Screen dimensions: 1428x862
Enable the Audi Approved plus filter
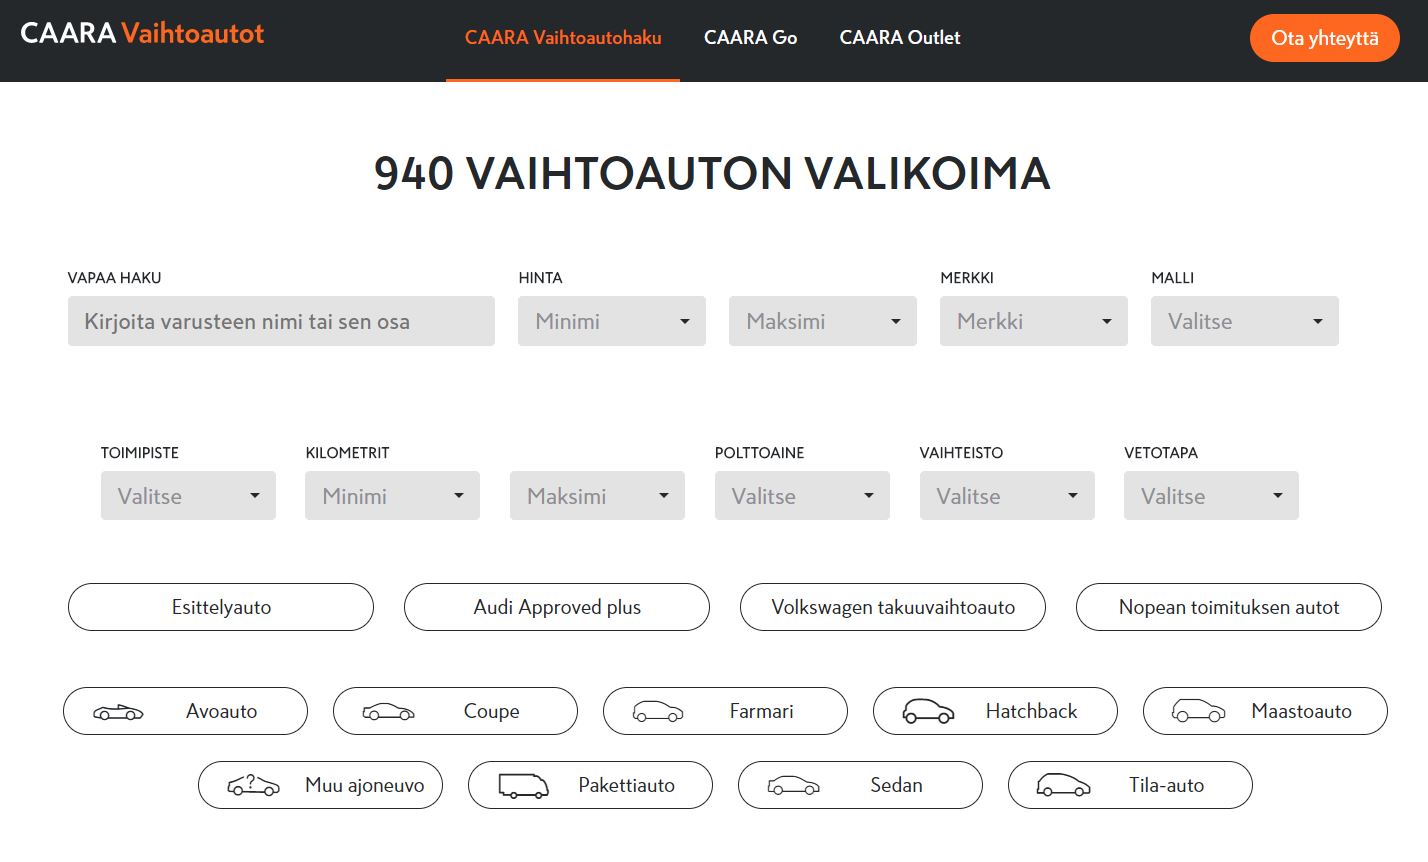[557, 607]
